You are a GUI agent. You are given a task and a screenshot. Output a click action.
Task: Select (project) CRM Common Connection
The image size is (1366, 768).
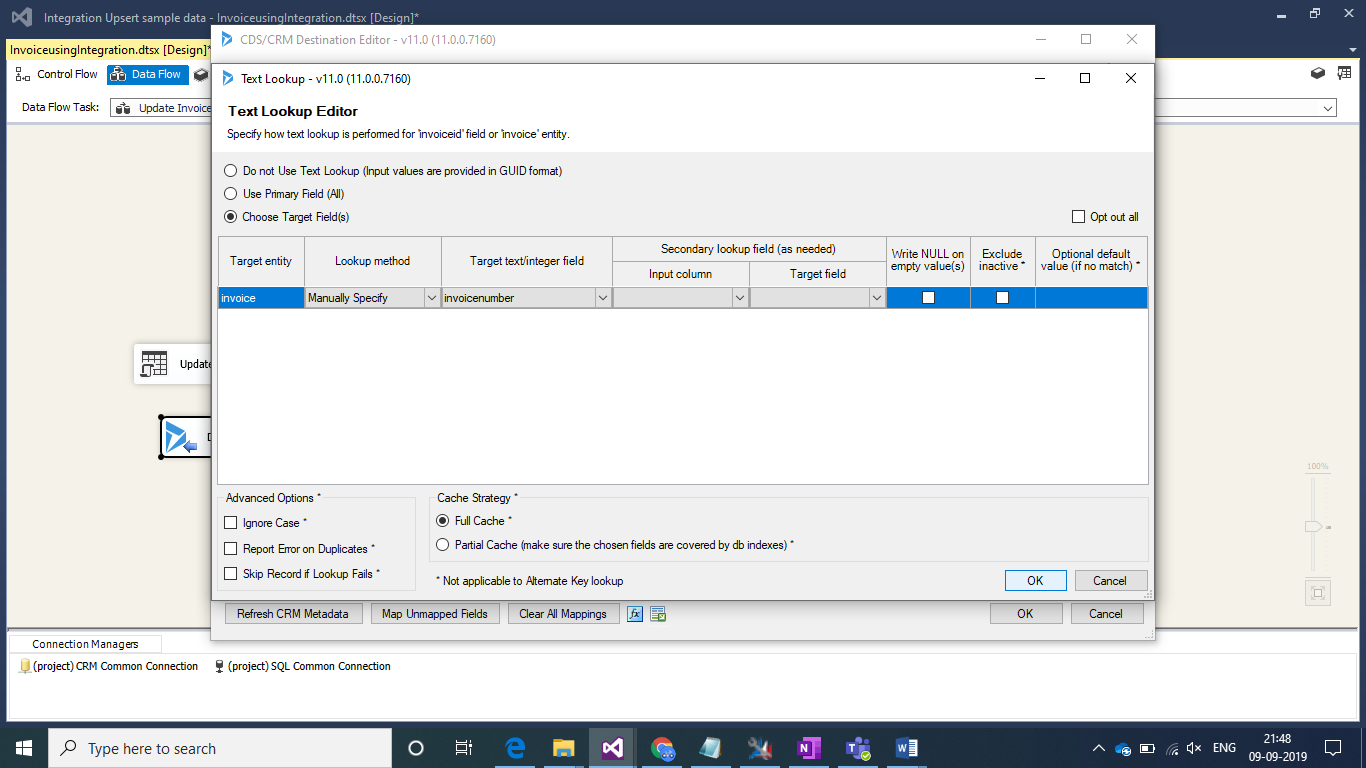[x=109, y=666]
